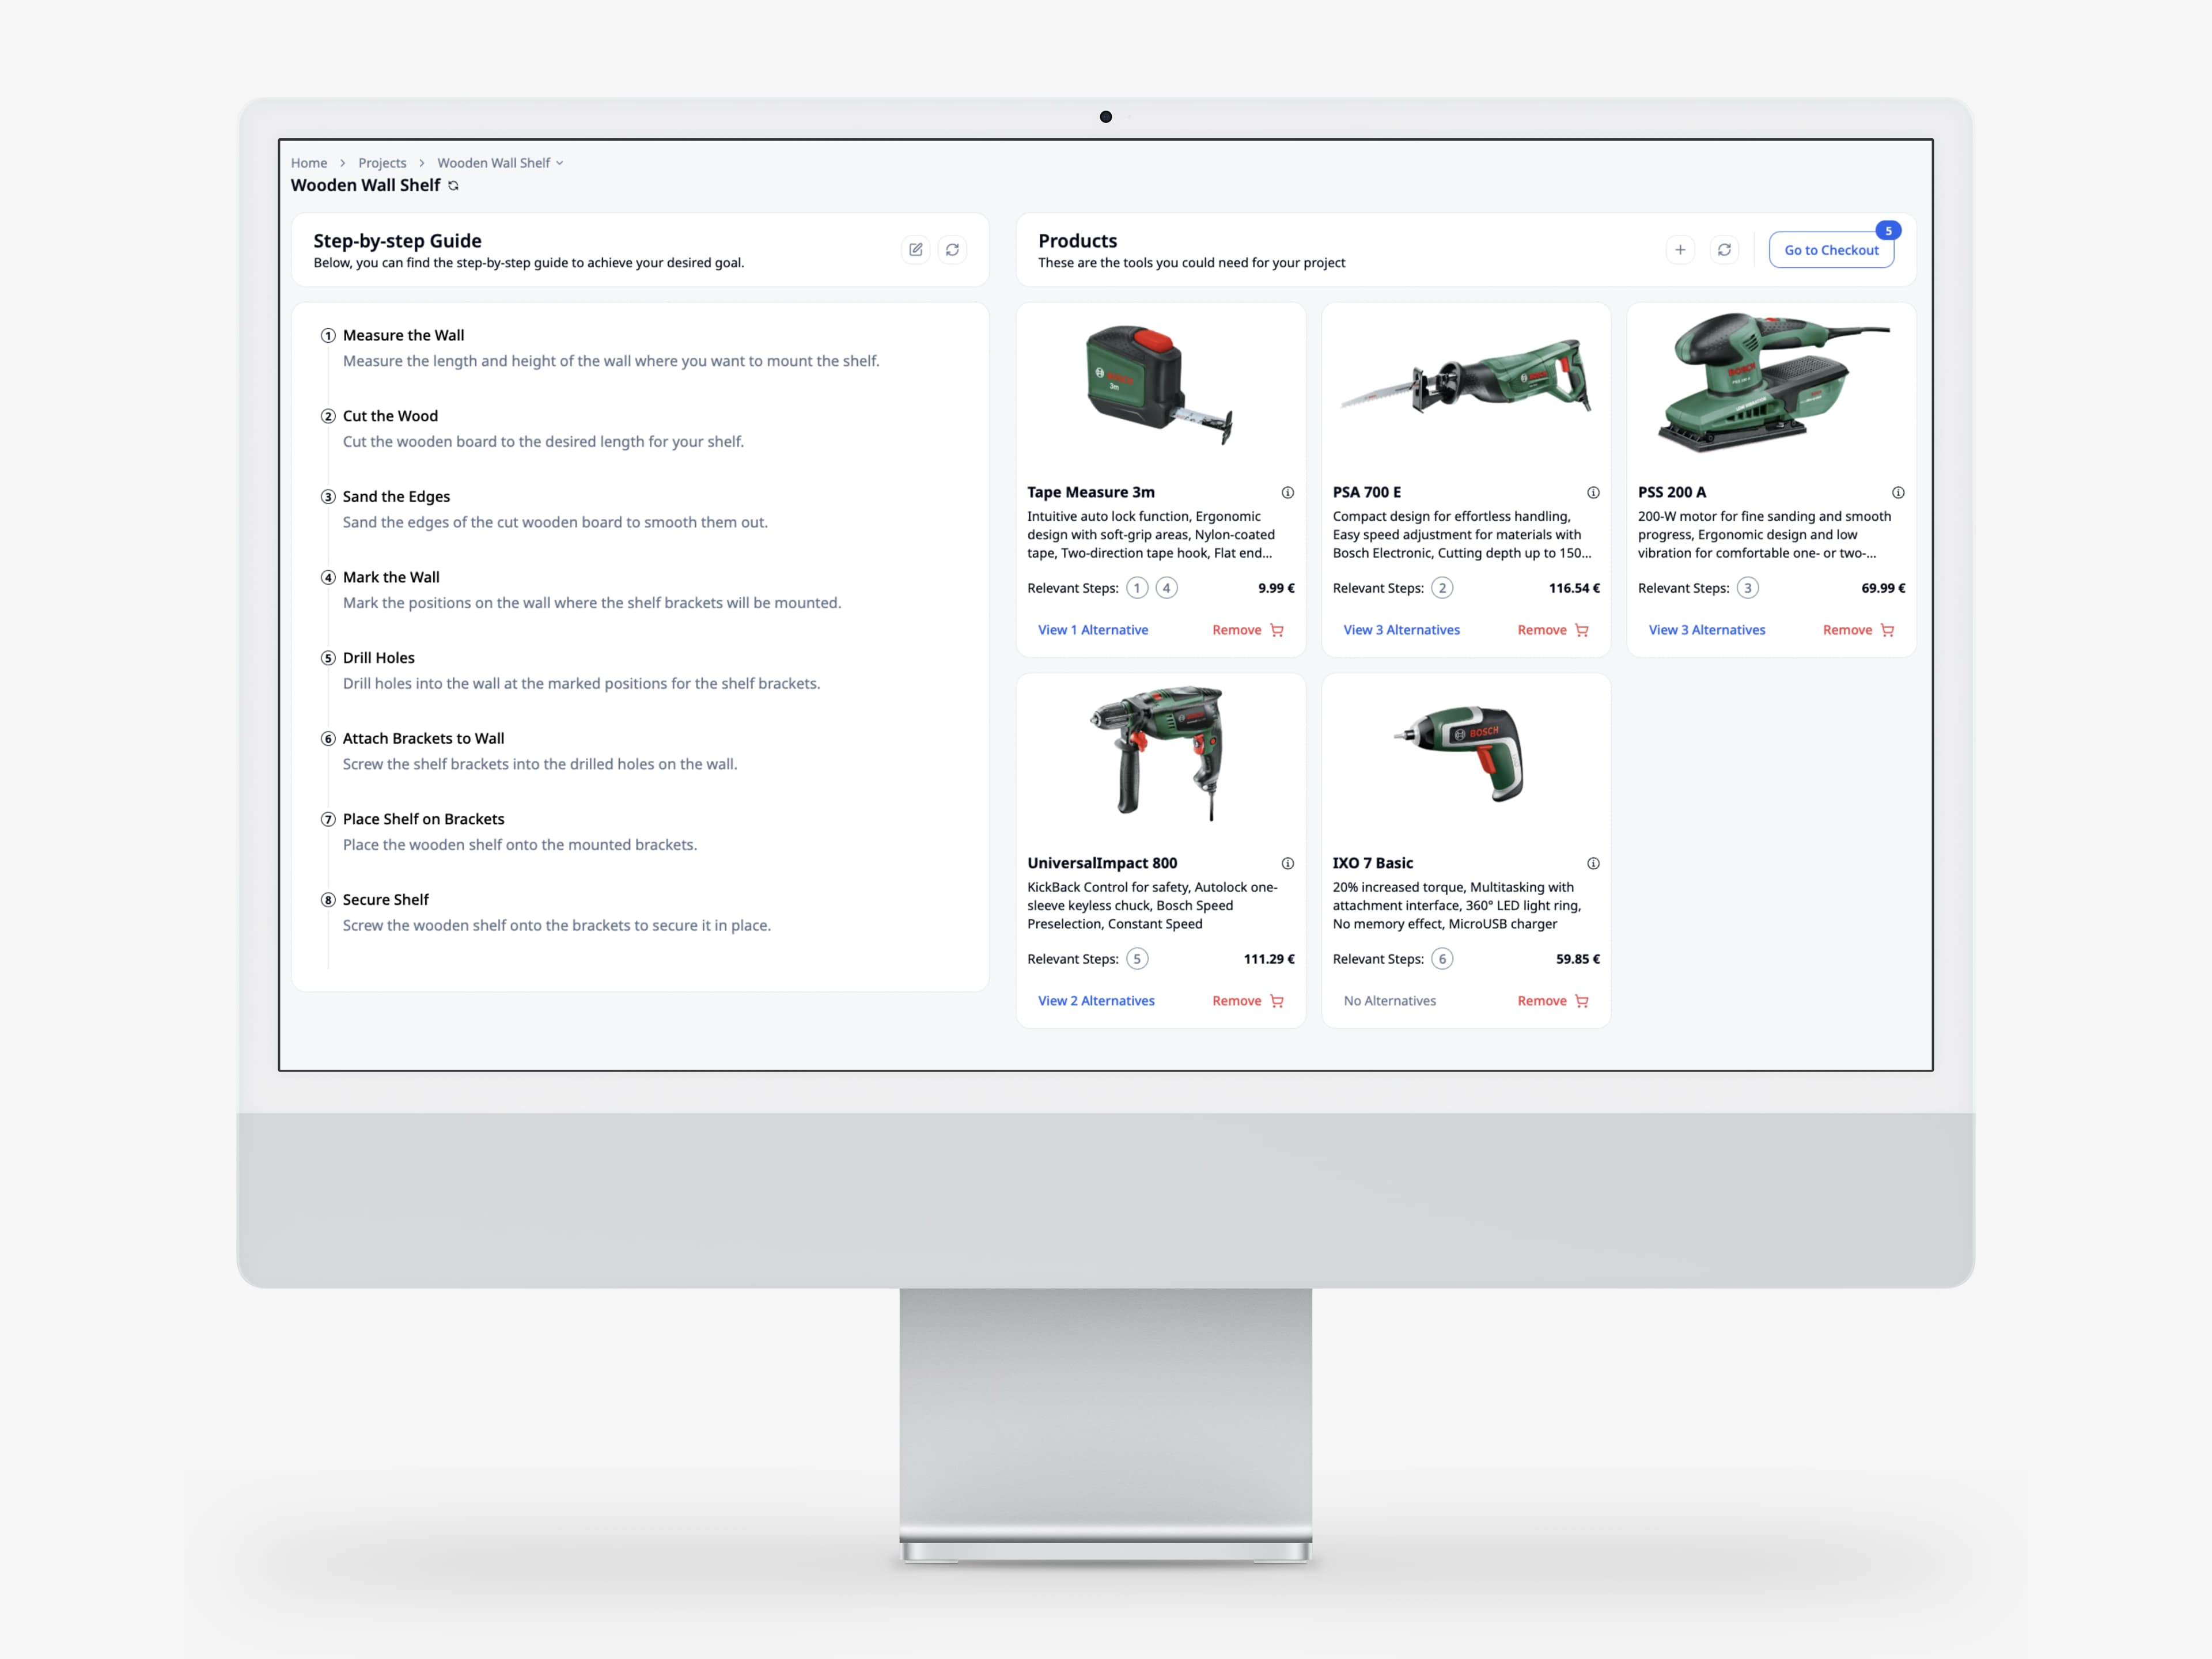Open info icon for PSS 200 A
This screenshot has height=1659, width=2212.
pyautogui.click(x=1898, y=493)
